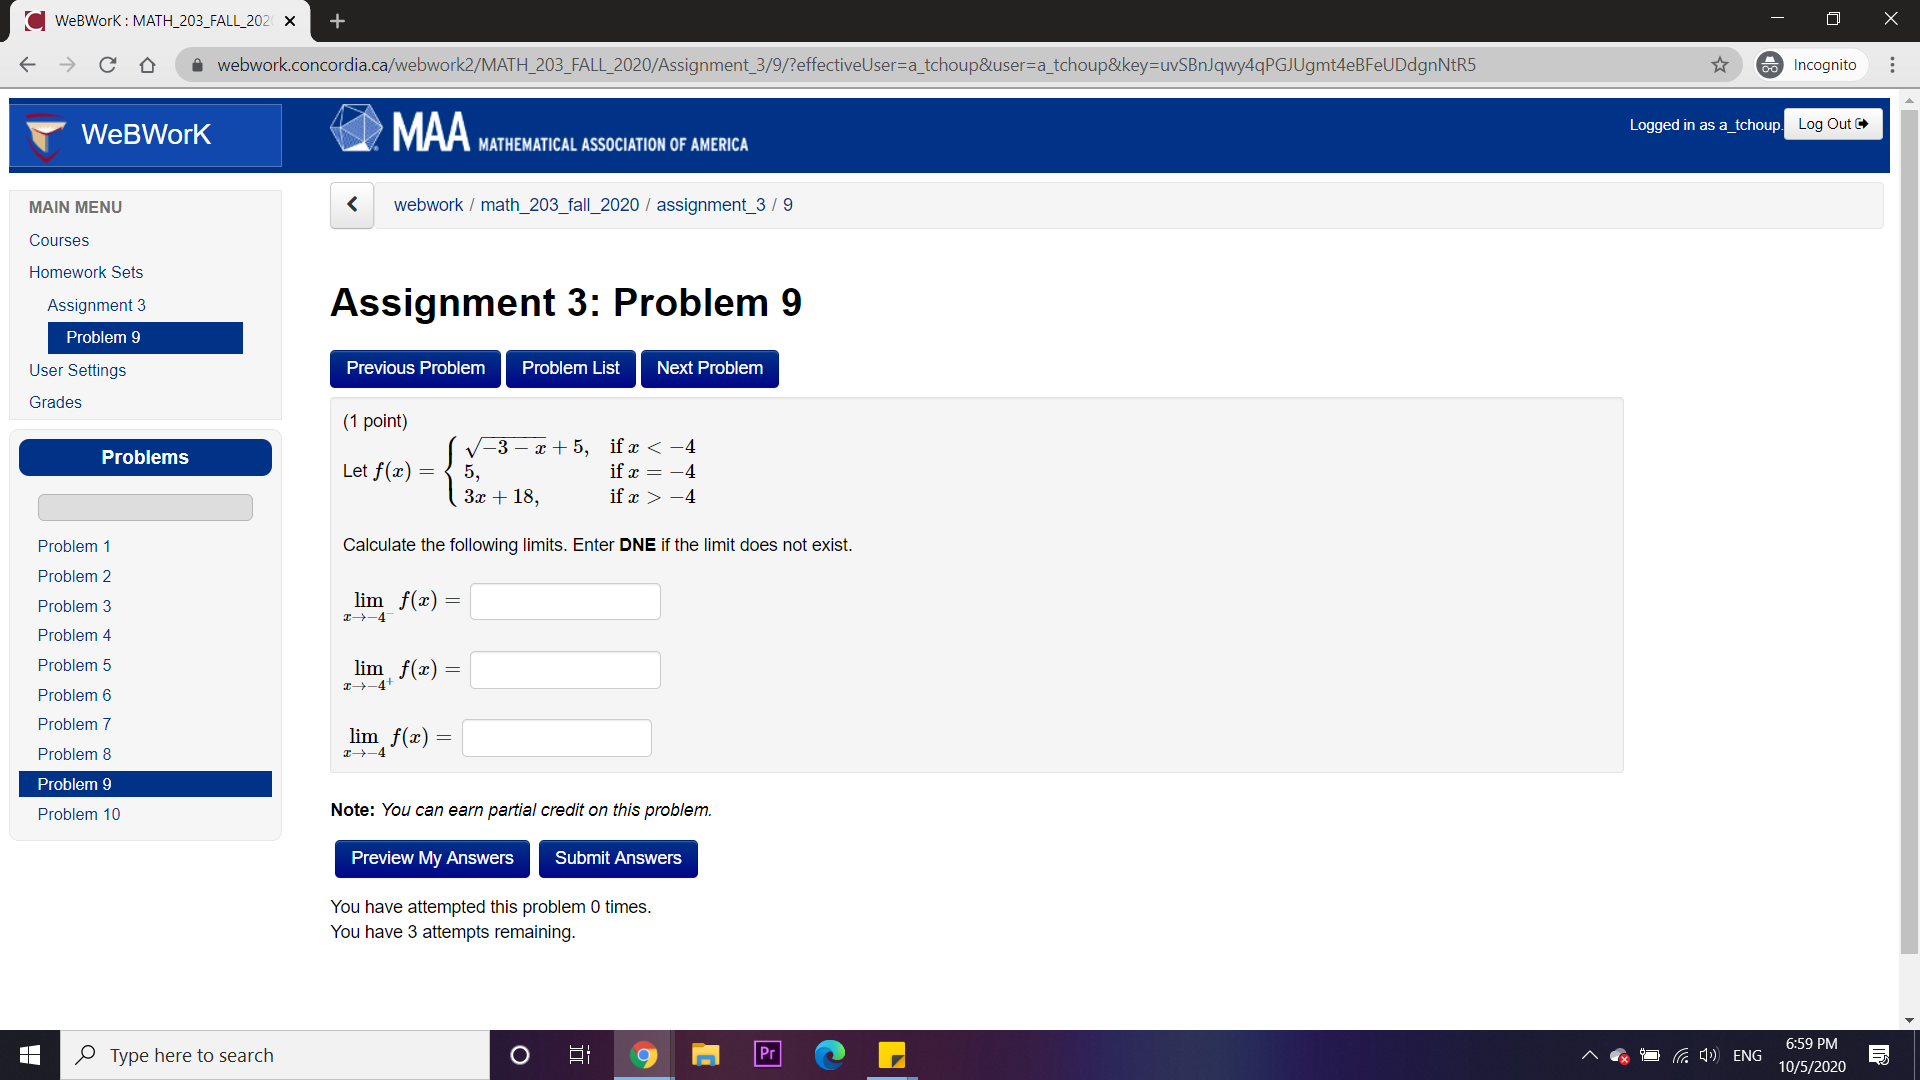Open the Chrome three-dot menu
This screenshot has height=1080, width=1920.
click(x=1892, y=65)
